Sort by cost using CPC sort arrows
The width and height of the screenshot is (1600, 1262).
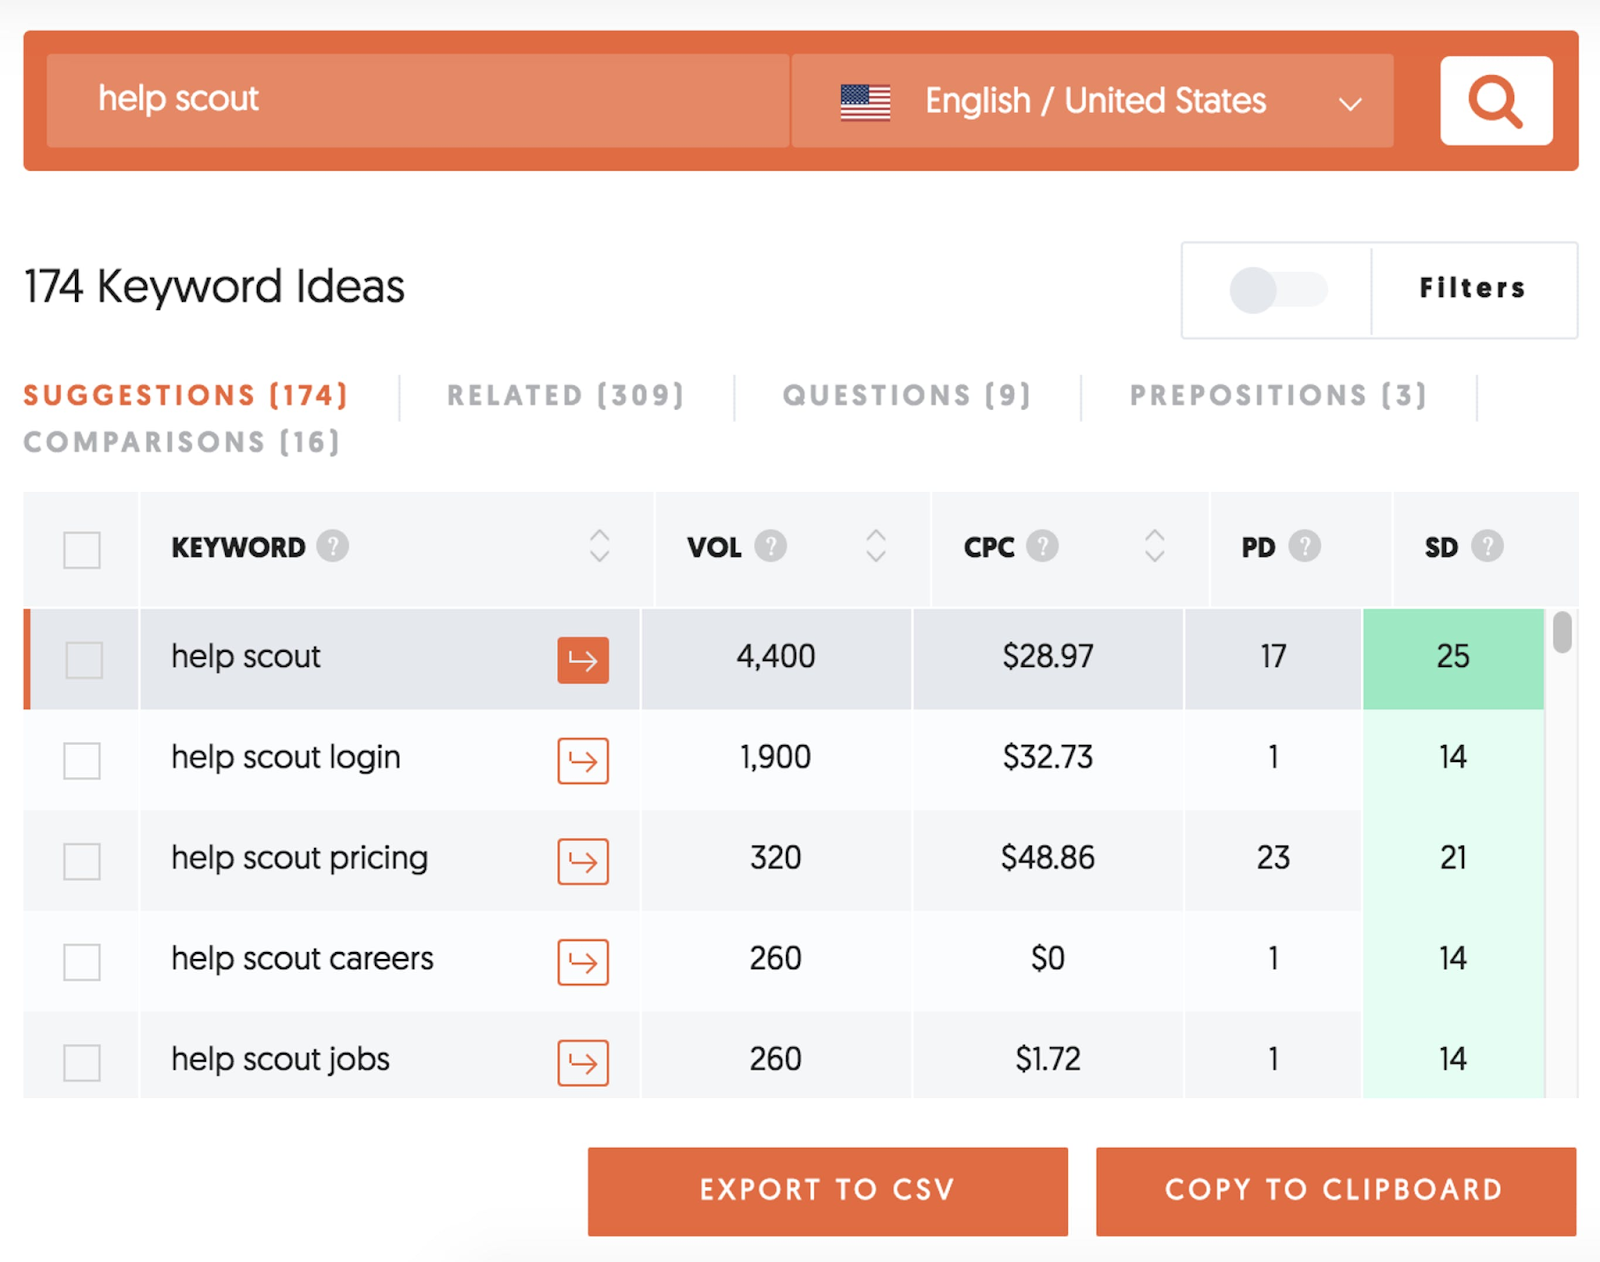(1155, 546)
